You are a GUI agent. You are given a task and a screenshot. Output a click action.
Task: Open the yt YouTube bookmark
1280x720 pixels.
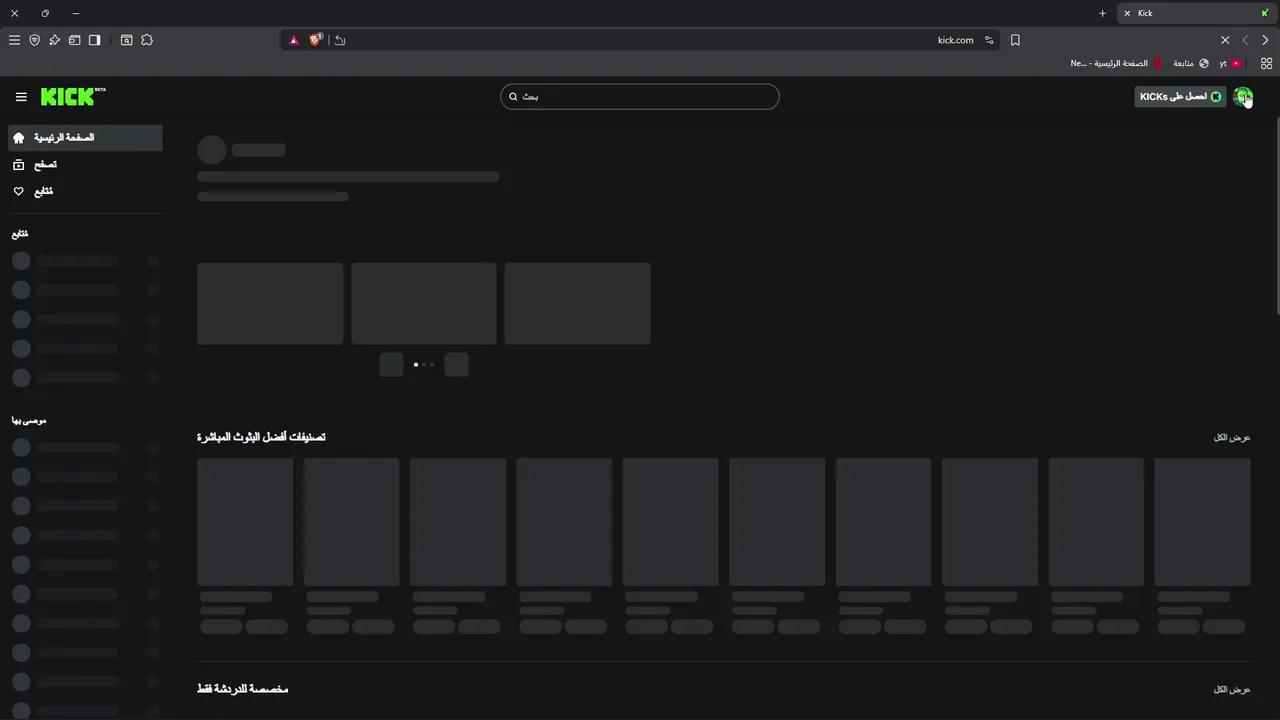coord(1230,63)
